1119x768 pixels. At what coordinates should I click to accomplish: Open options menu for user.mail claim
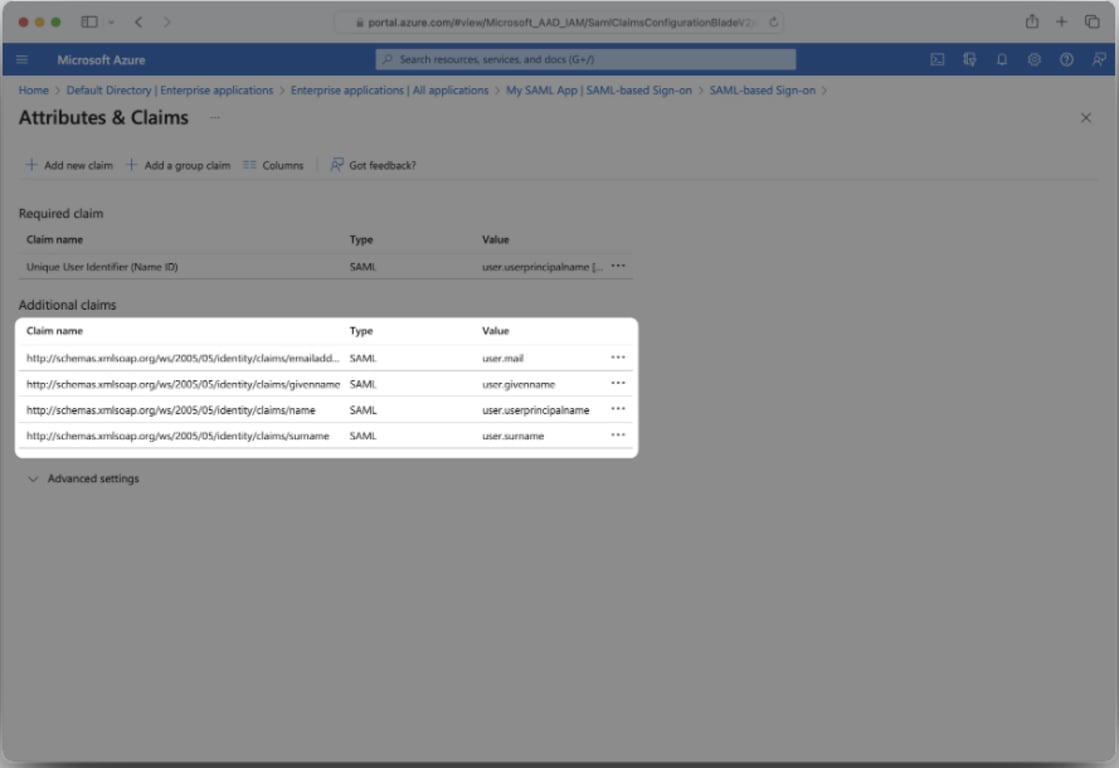point(618,357)
